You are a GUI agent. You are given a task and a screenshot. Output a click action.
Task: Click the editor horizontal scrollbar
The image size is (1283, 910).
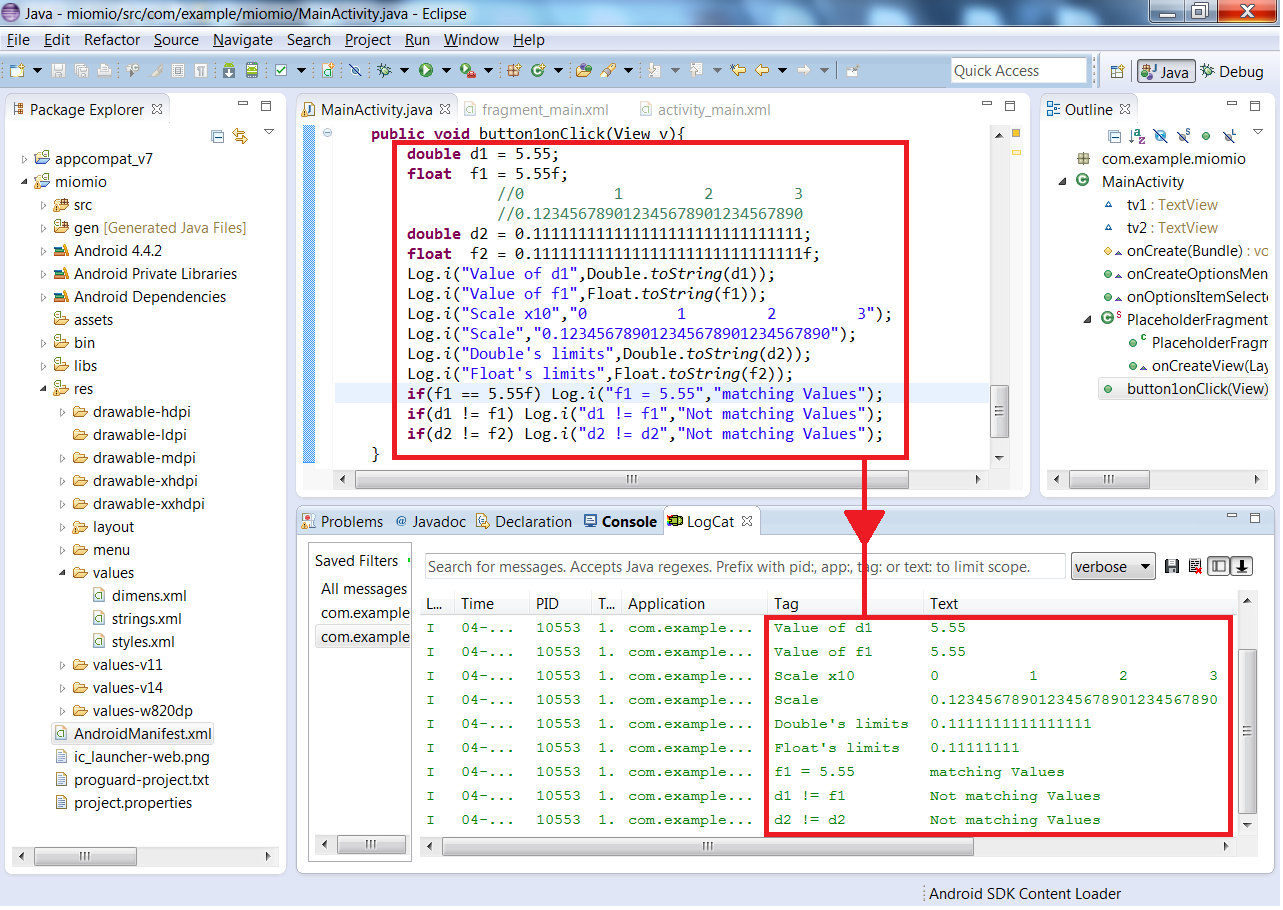[x=630, y=480]
